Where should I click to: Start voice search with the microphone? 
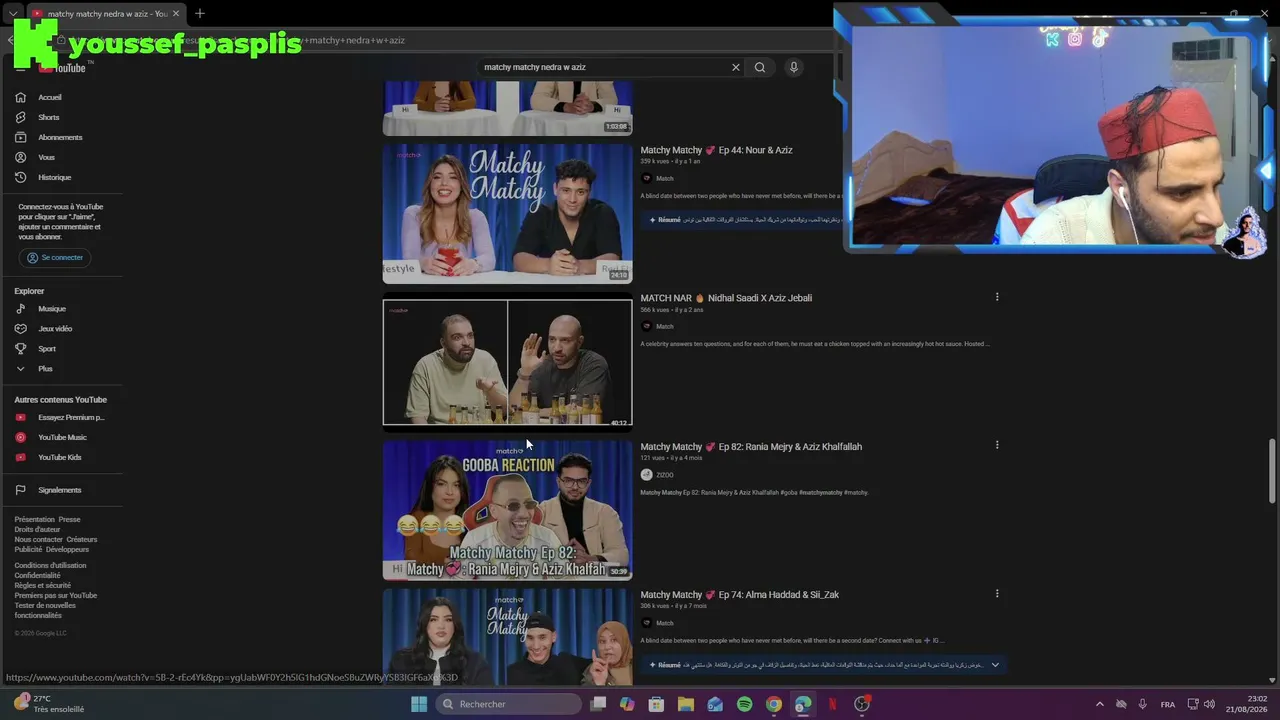[x=794, y=67]
